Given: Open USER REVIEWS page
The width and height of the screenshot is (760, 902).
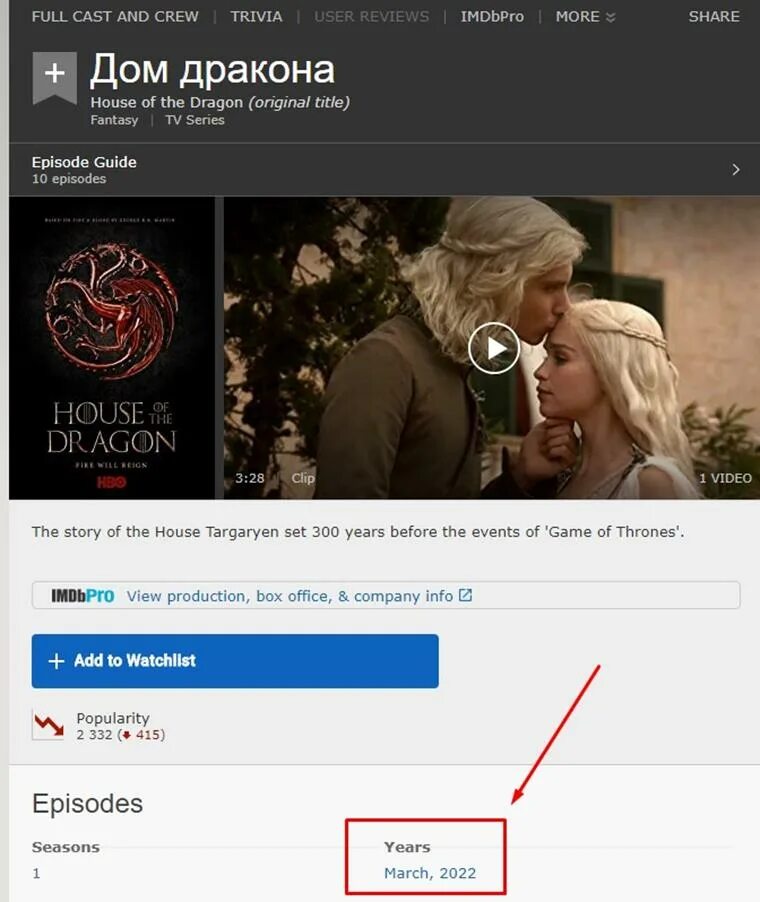Looking at the screenshot, I should pos(371,17).
